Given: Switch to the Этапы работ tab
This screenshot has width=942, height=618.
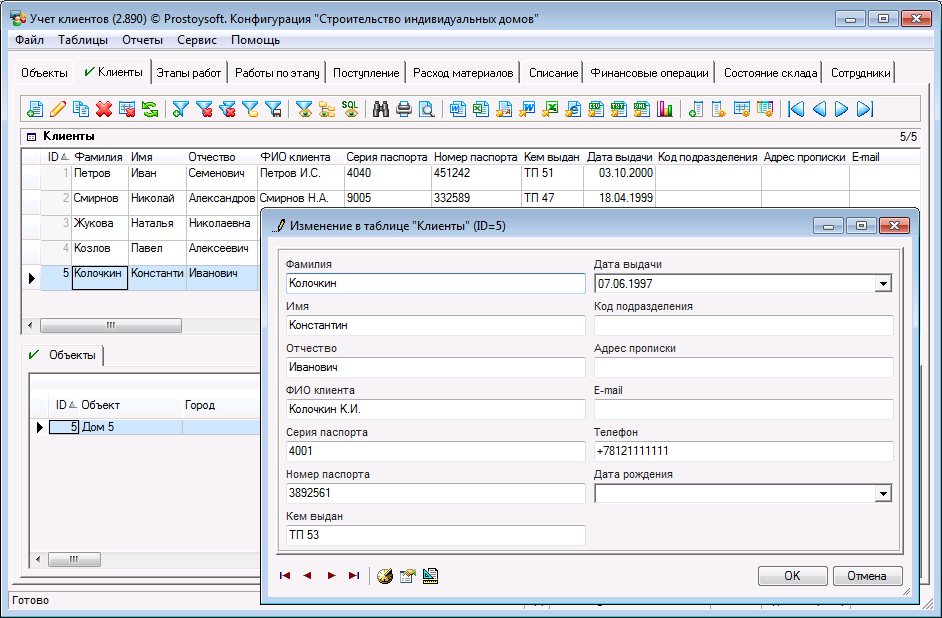Looking at the screenshot, I should click(189, 73).
